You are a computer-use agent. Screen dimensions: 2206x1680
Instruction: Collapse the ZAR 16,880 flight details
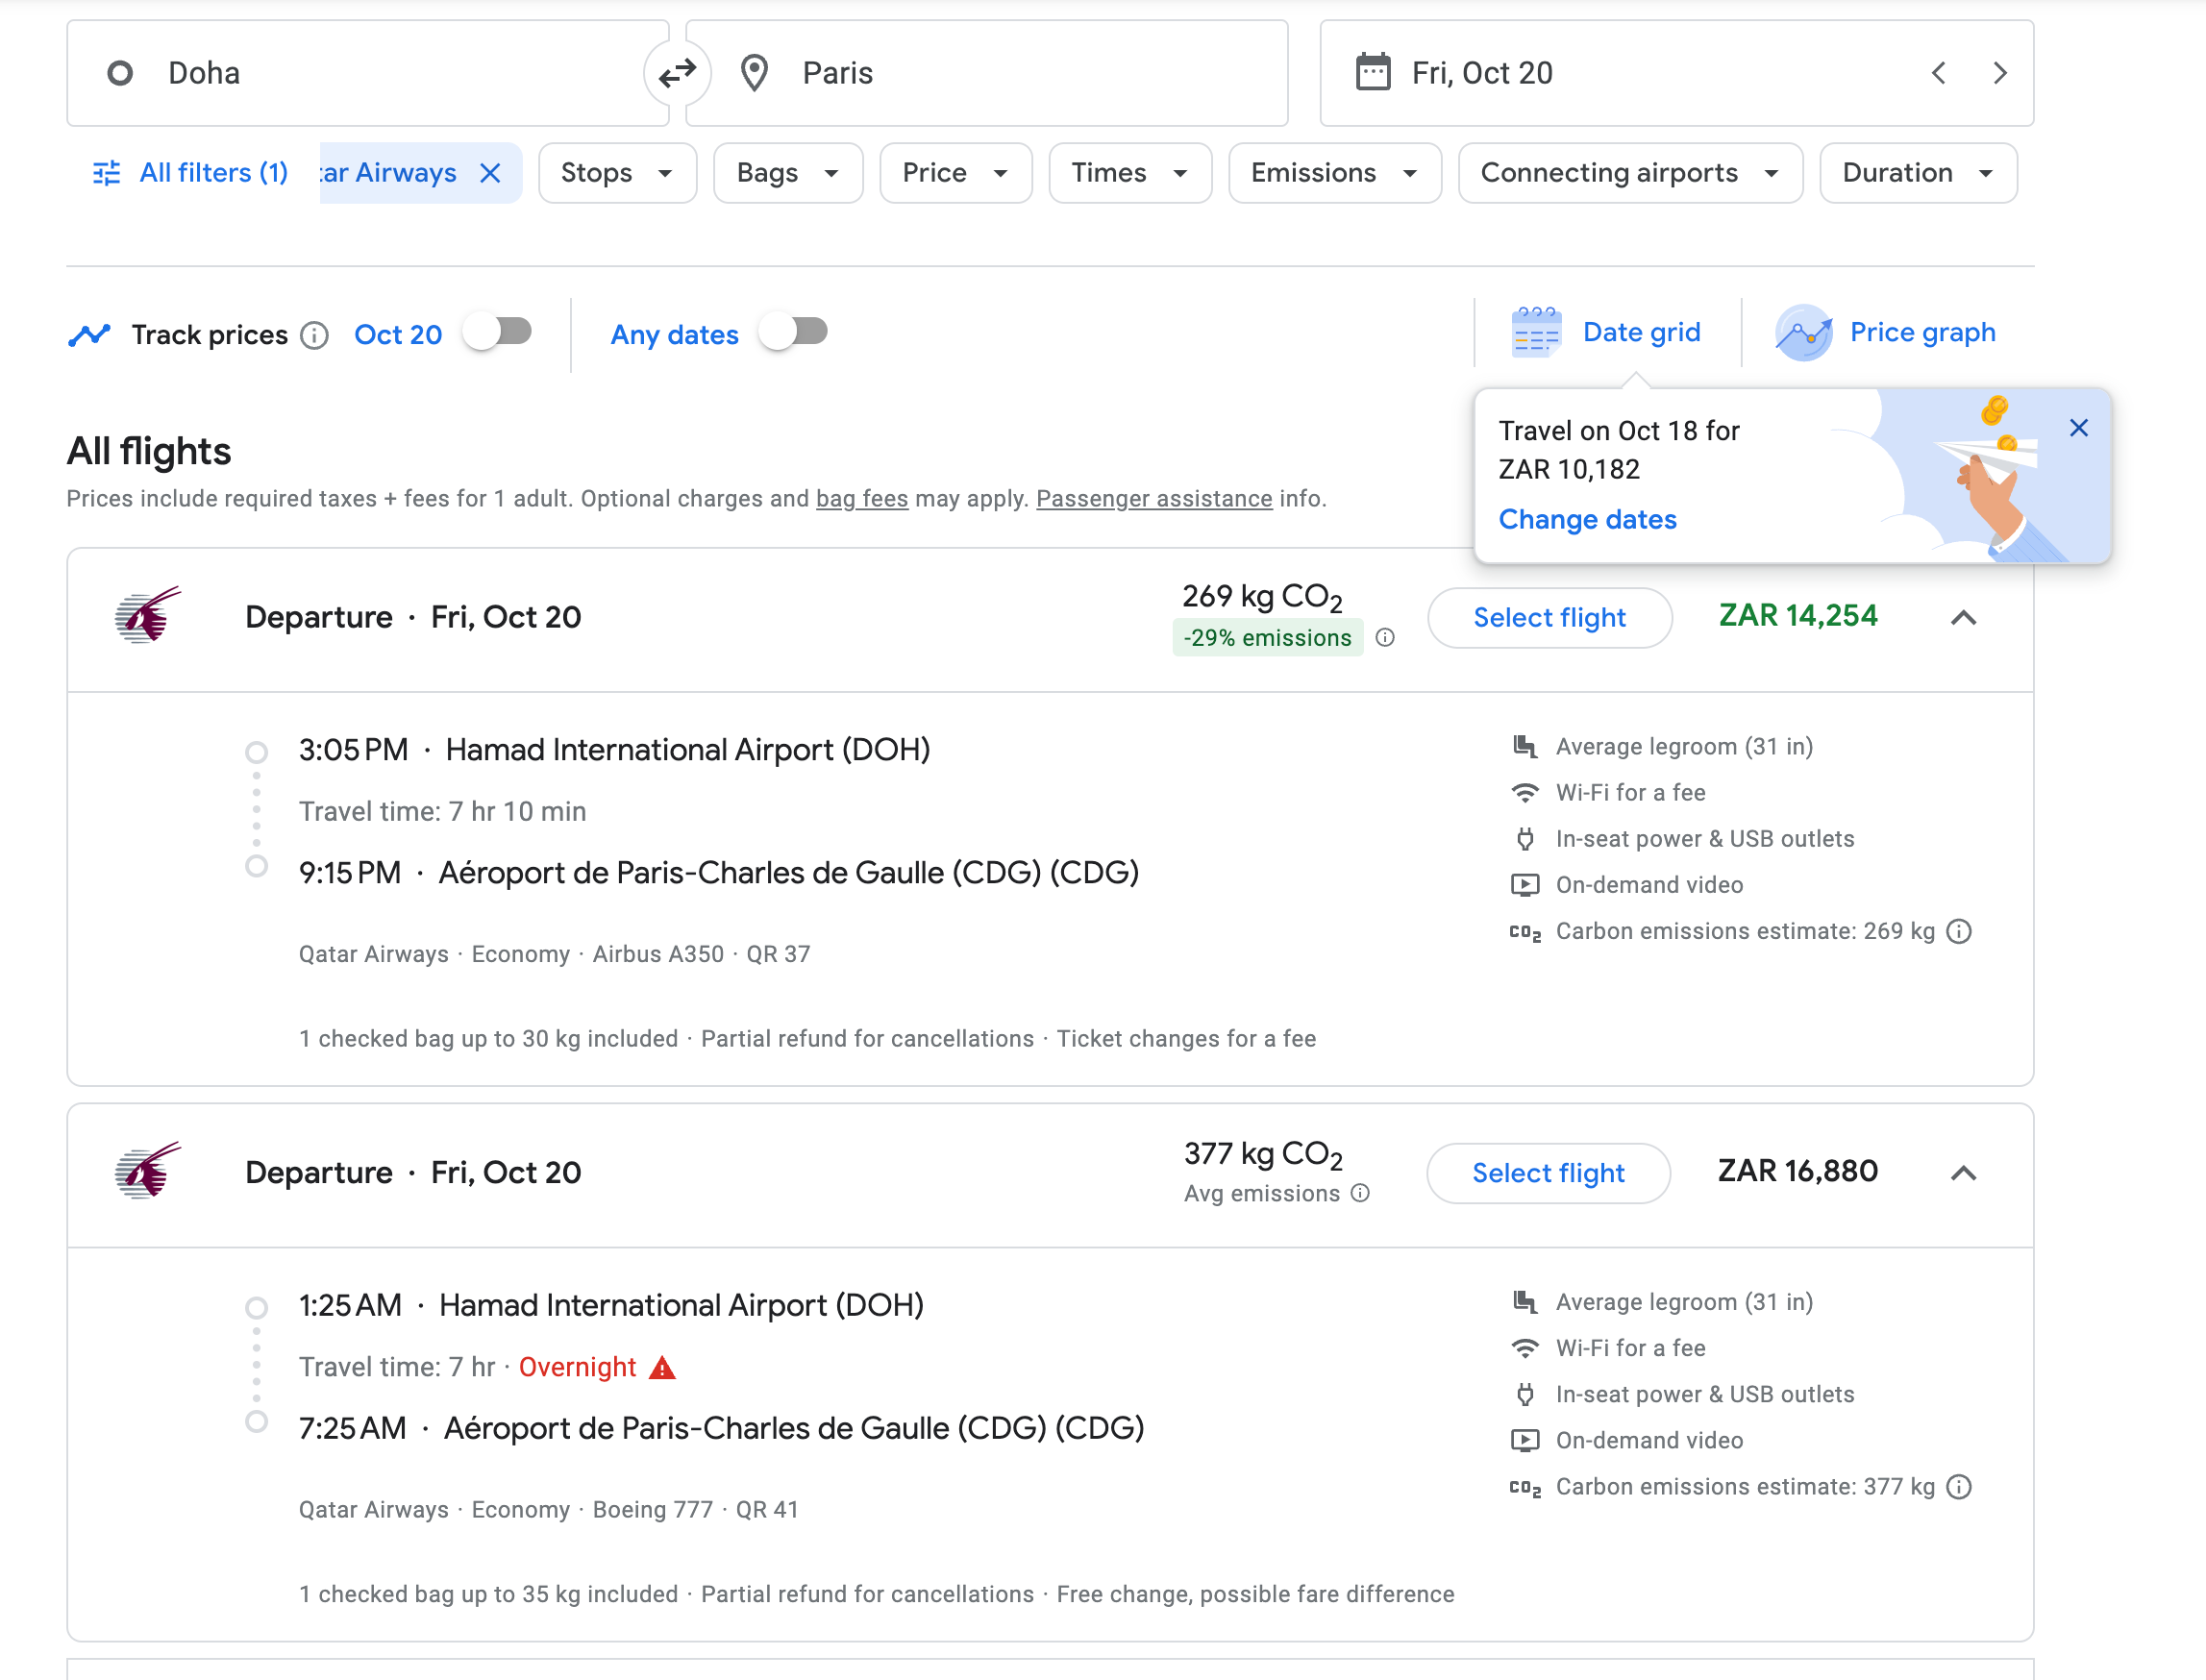1963,1173
